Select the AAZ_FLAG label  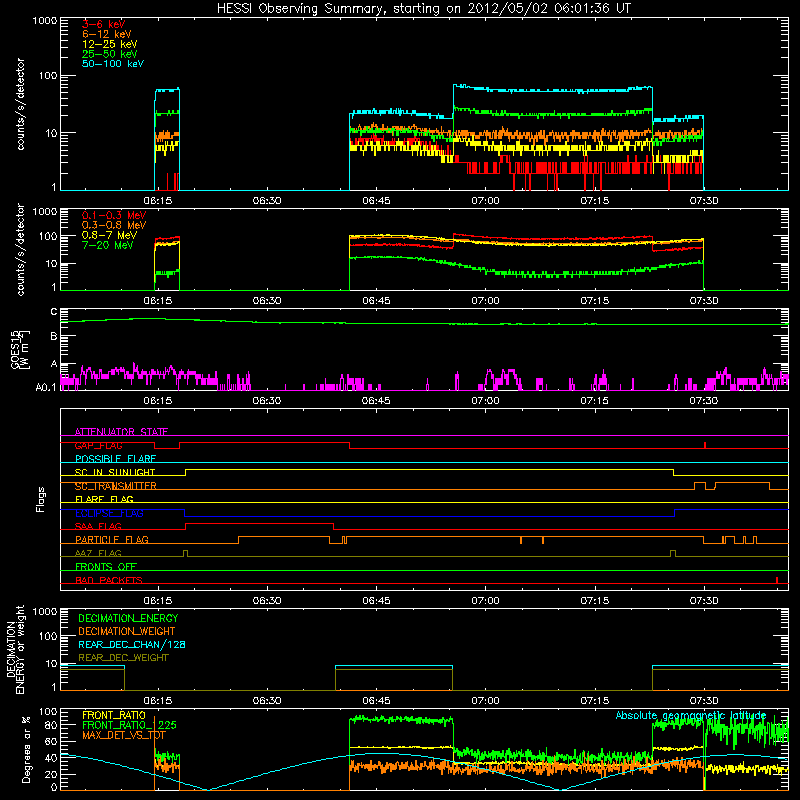click(98, 553)
